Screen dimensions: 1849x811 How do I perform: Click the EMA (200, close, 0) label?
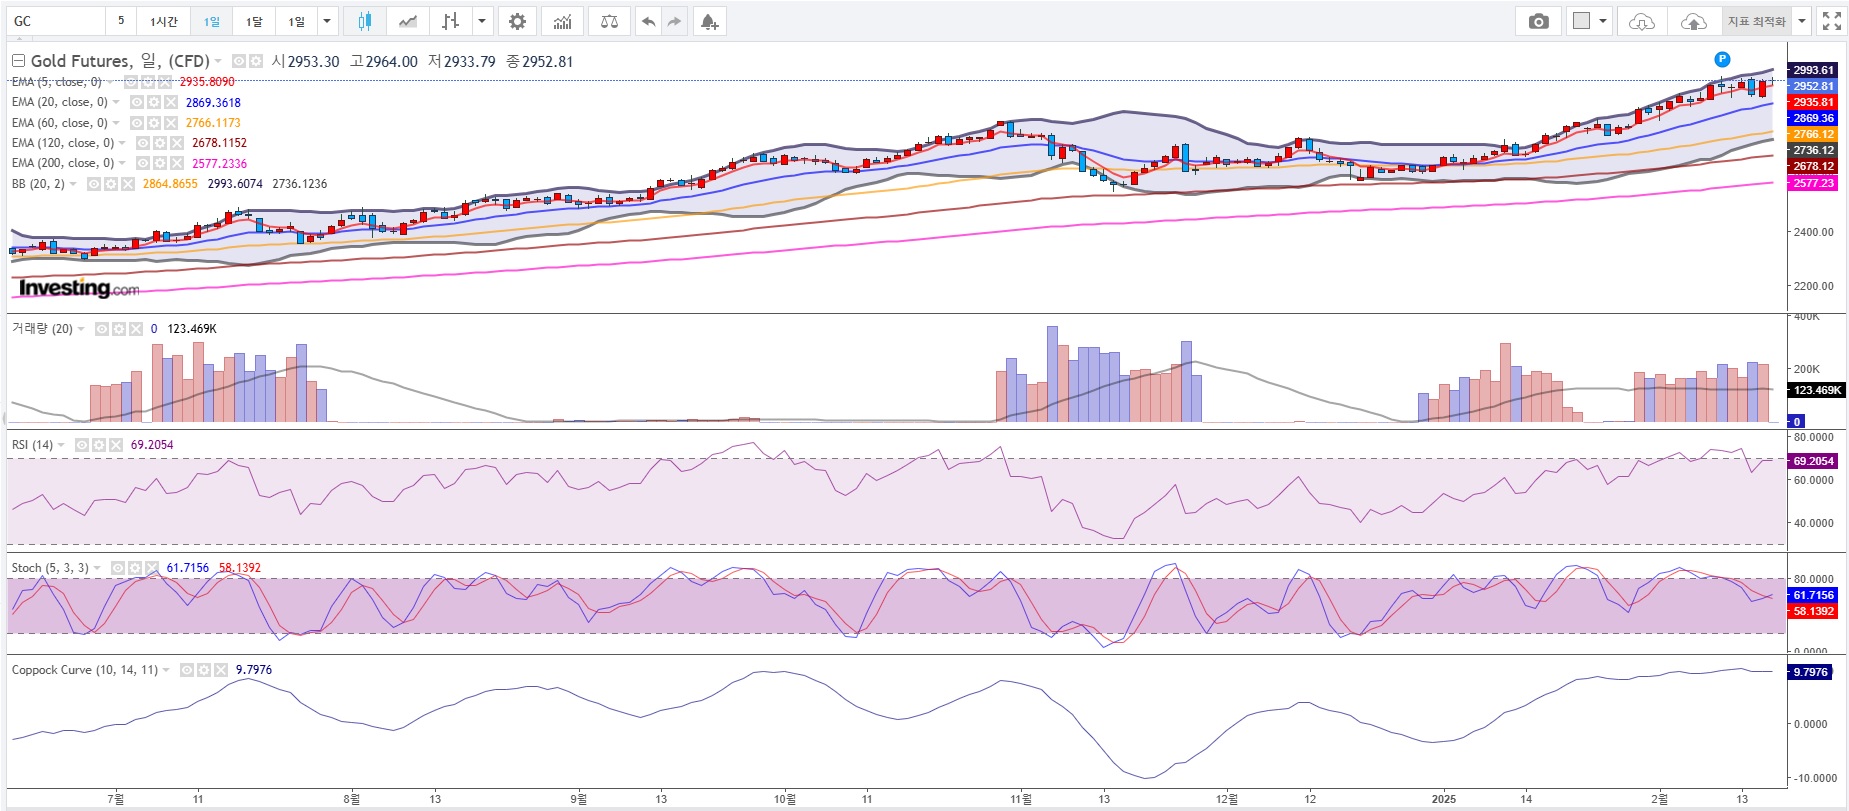tap(62, 163)
